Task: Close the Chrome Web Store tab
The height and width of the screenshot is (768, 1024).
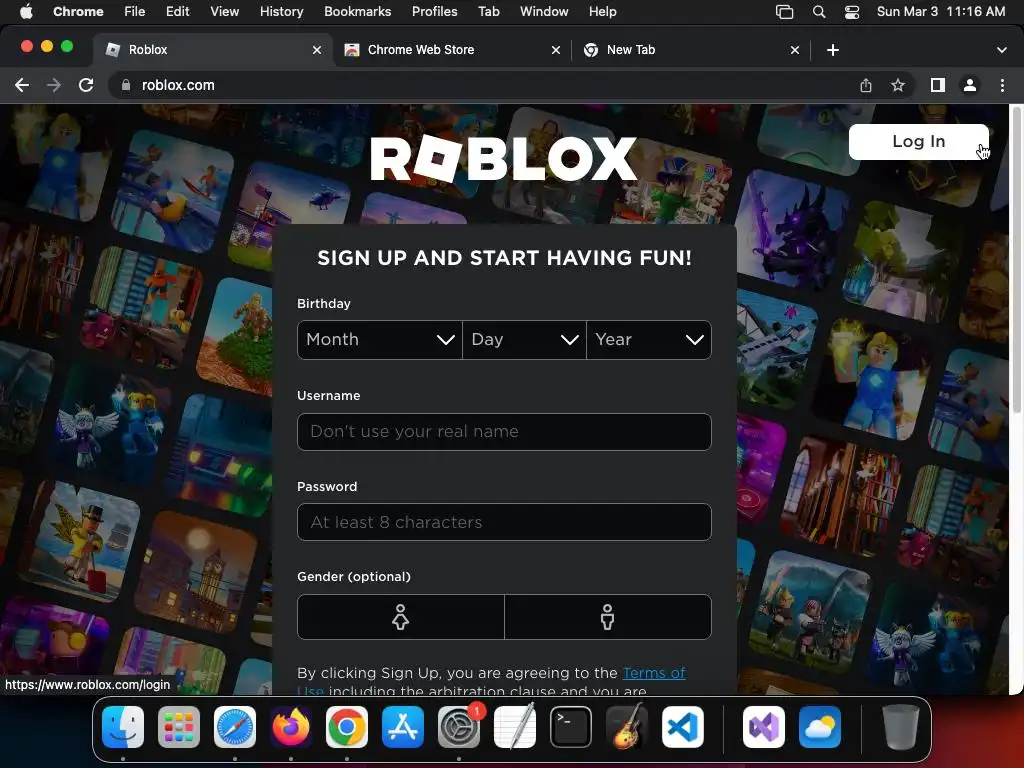Action: [556, 50]
